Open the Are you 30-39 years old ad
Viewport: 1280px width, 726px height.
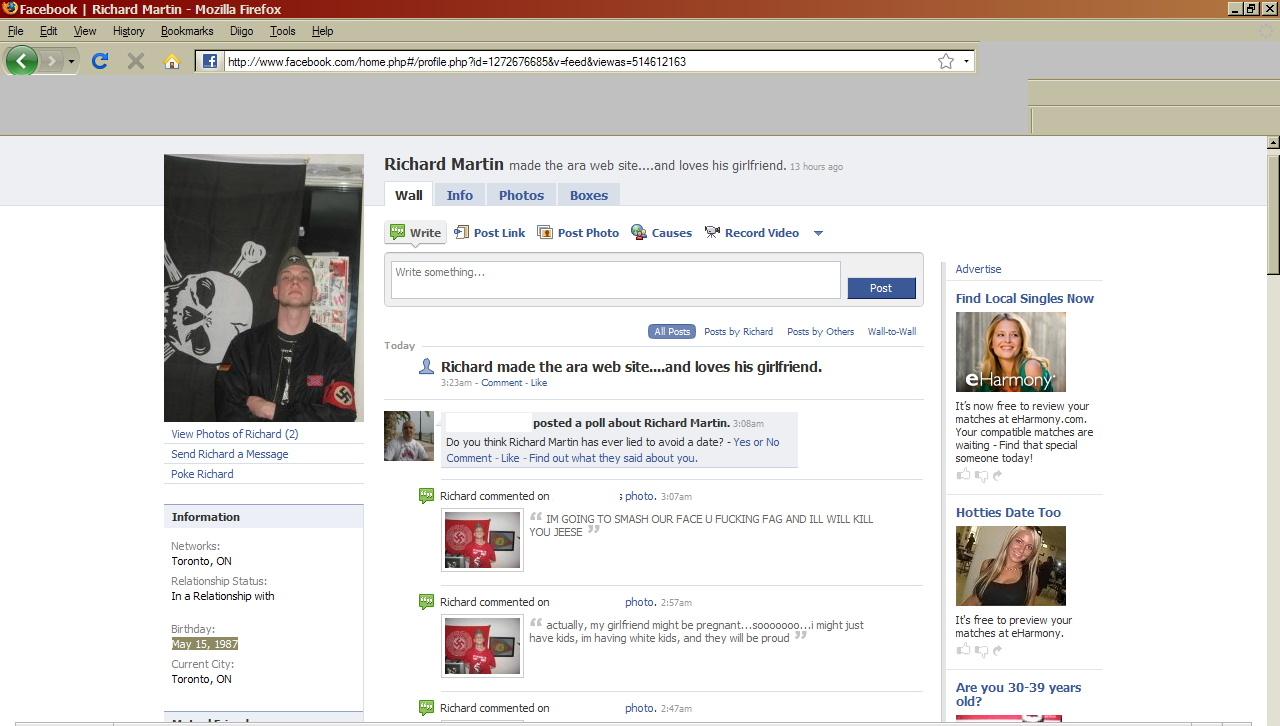click(1018, 694)
